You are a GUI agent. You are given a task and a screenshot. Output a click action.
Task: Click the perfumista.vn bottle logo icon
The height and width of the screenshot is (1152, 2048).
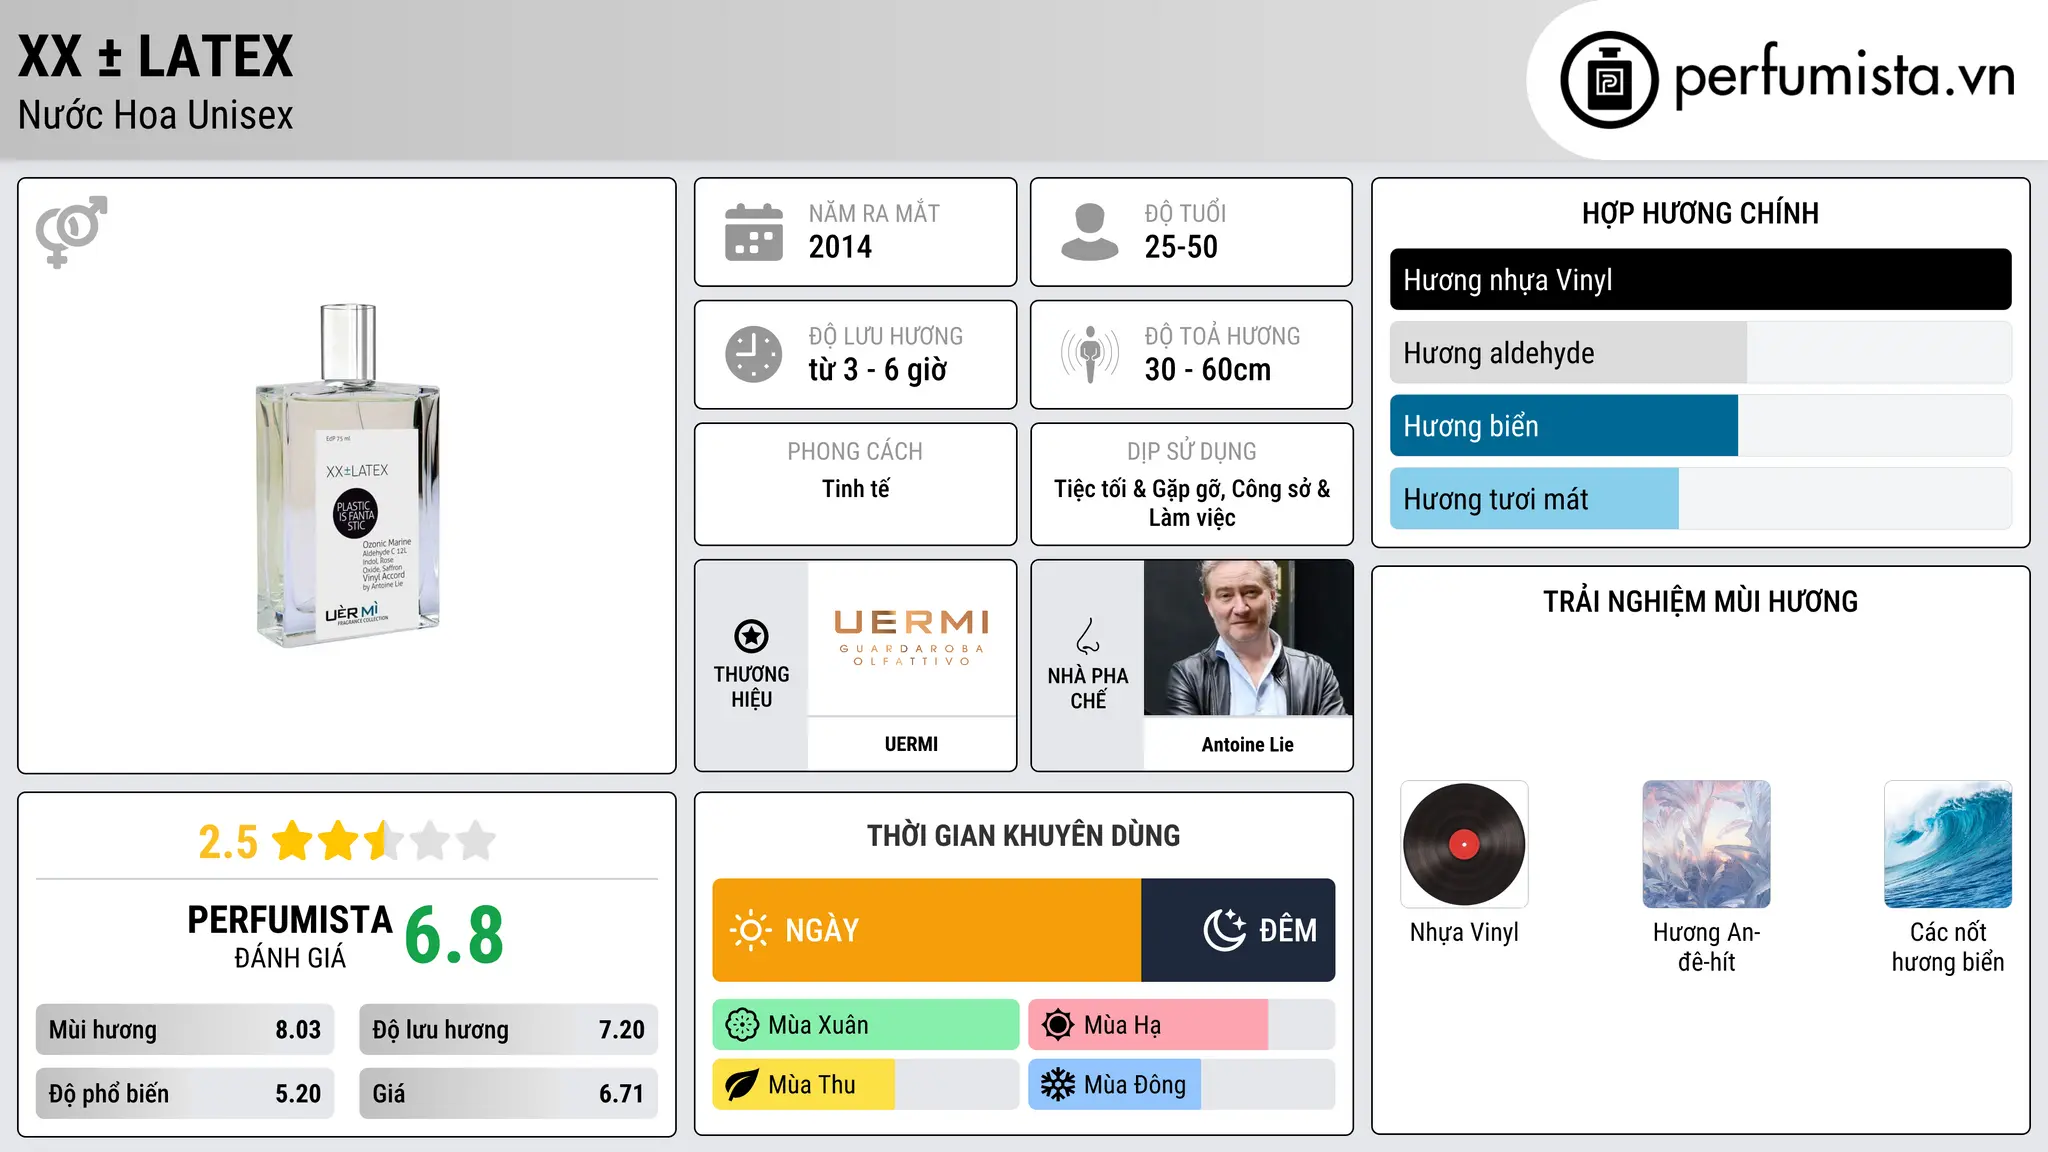(1609, 80)
